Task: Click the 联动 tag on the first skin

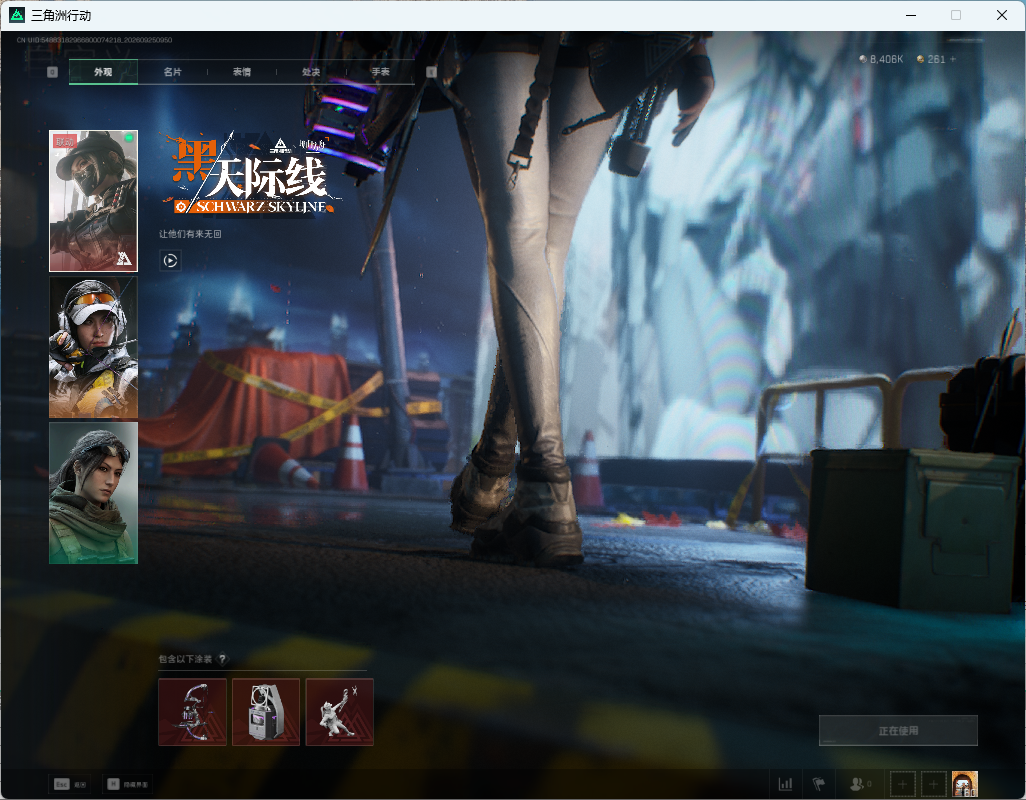Action: 65,141
